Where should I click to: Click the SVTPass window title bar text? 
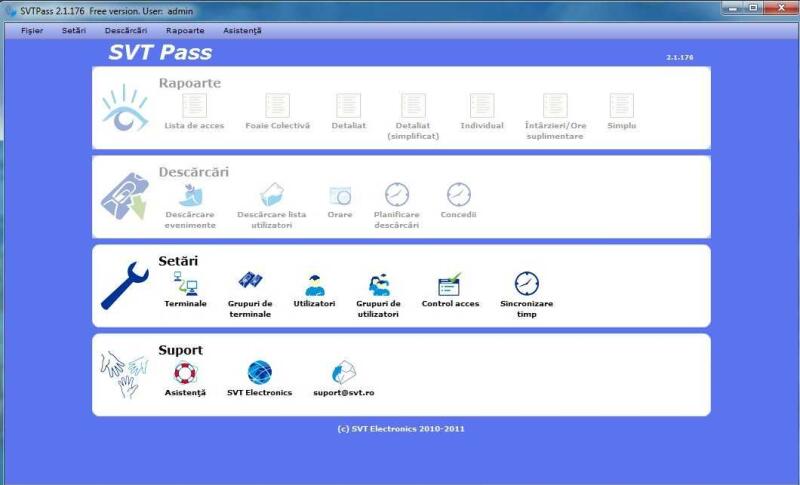(107, 11)
